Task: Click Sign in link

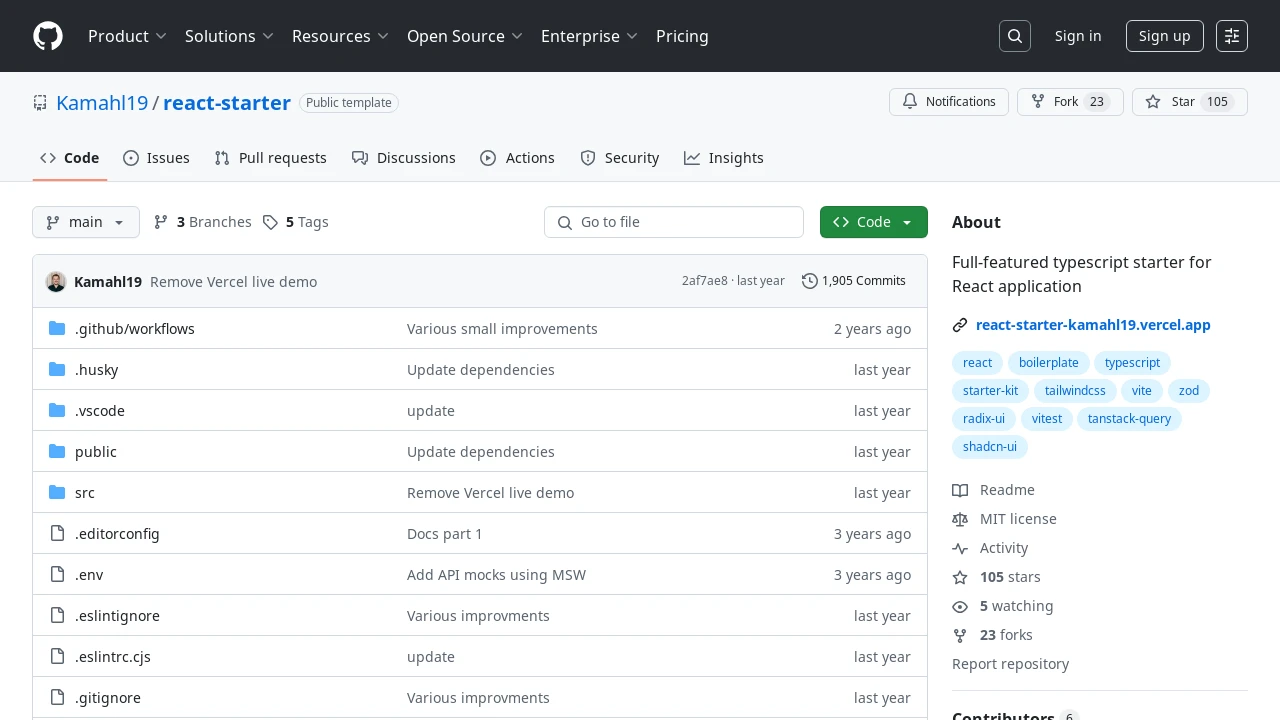Action: click(x=1078, y=36)
